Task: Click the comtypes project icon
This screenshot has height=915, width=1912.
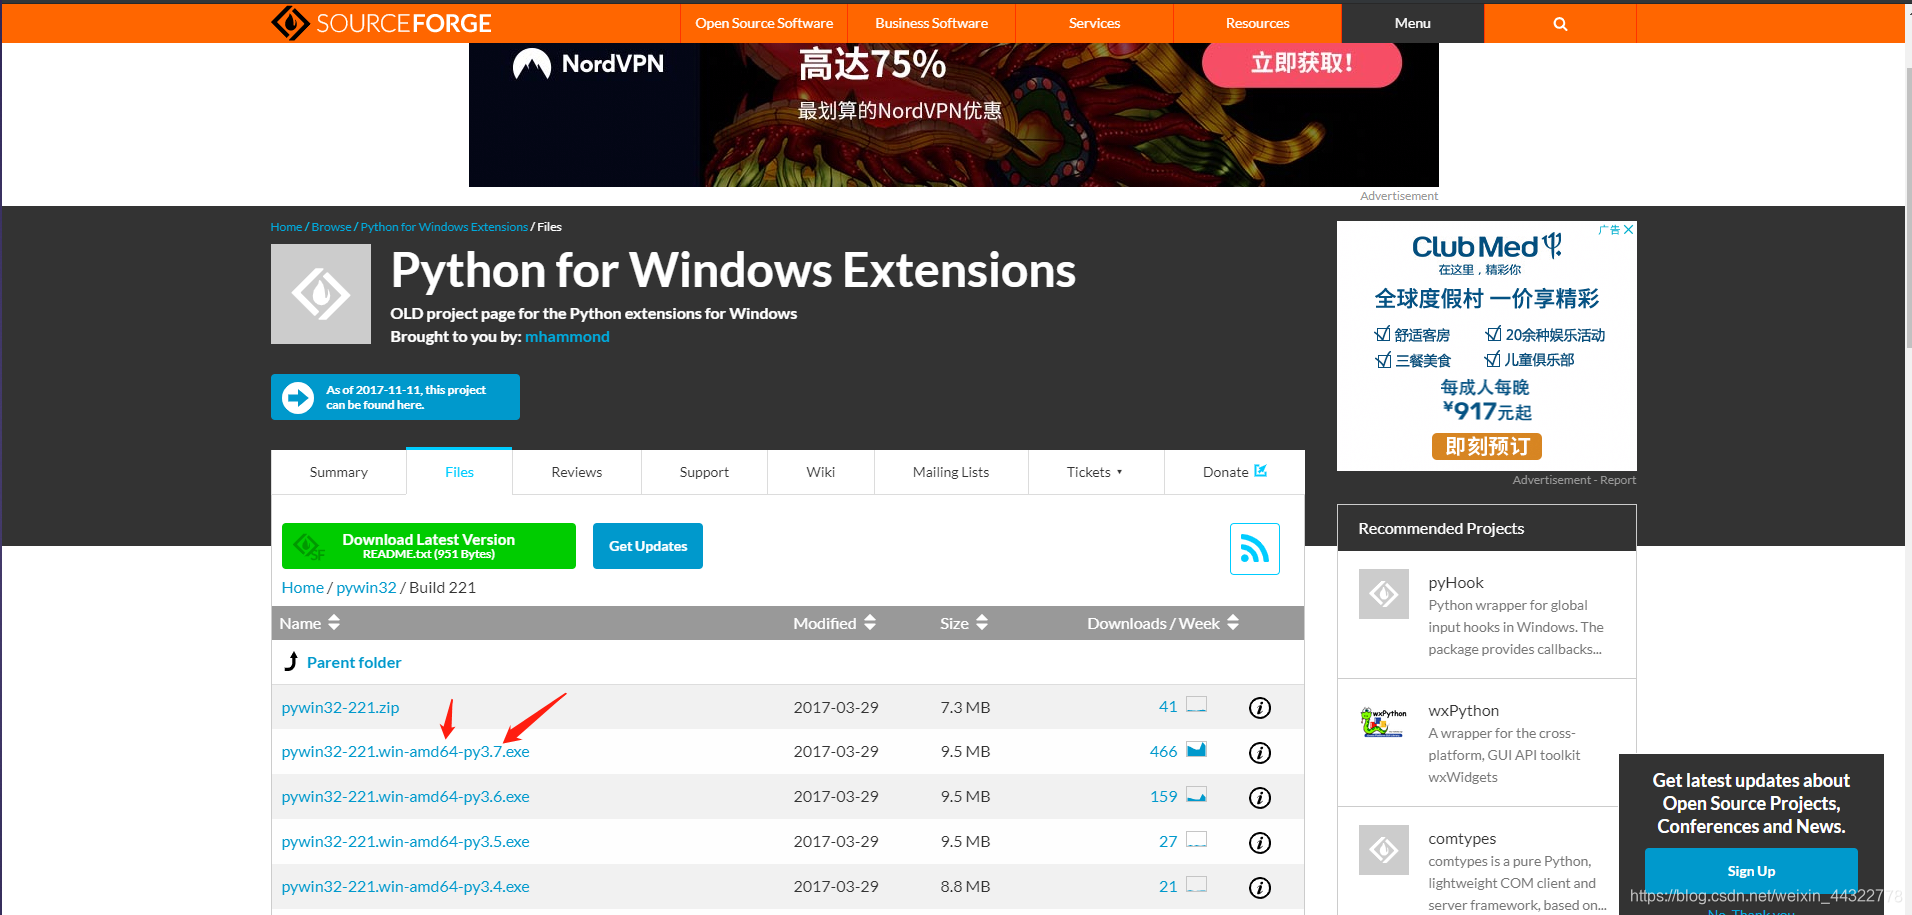Action: [1383, 849]
